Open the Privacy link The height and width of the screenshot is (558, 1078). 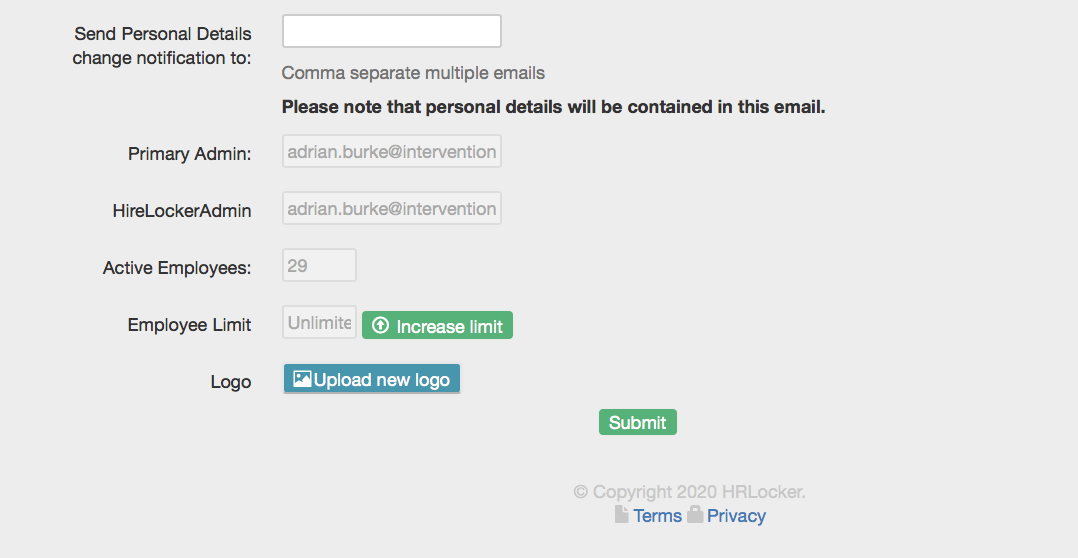[x=736, y=516]
